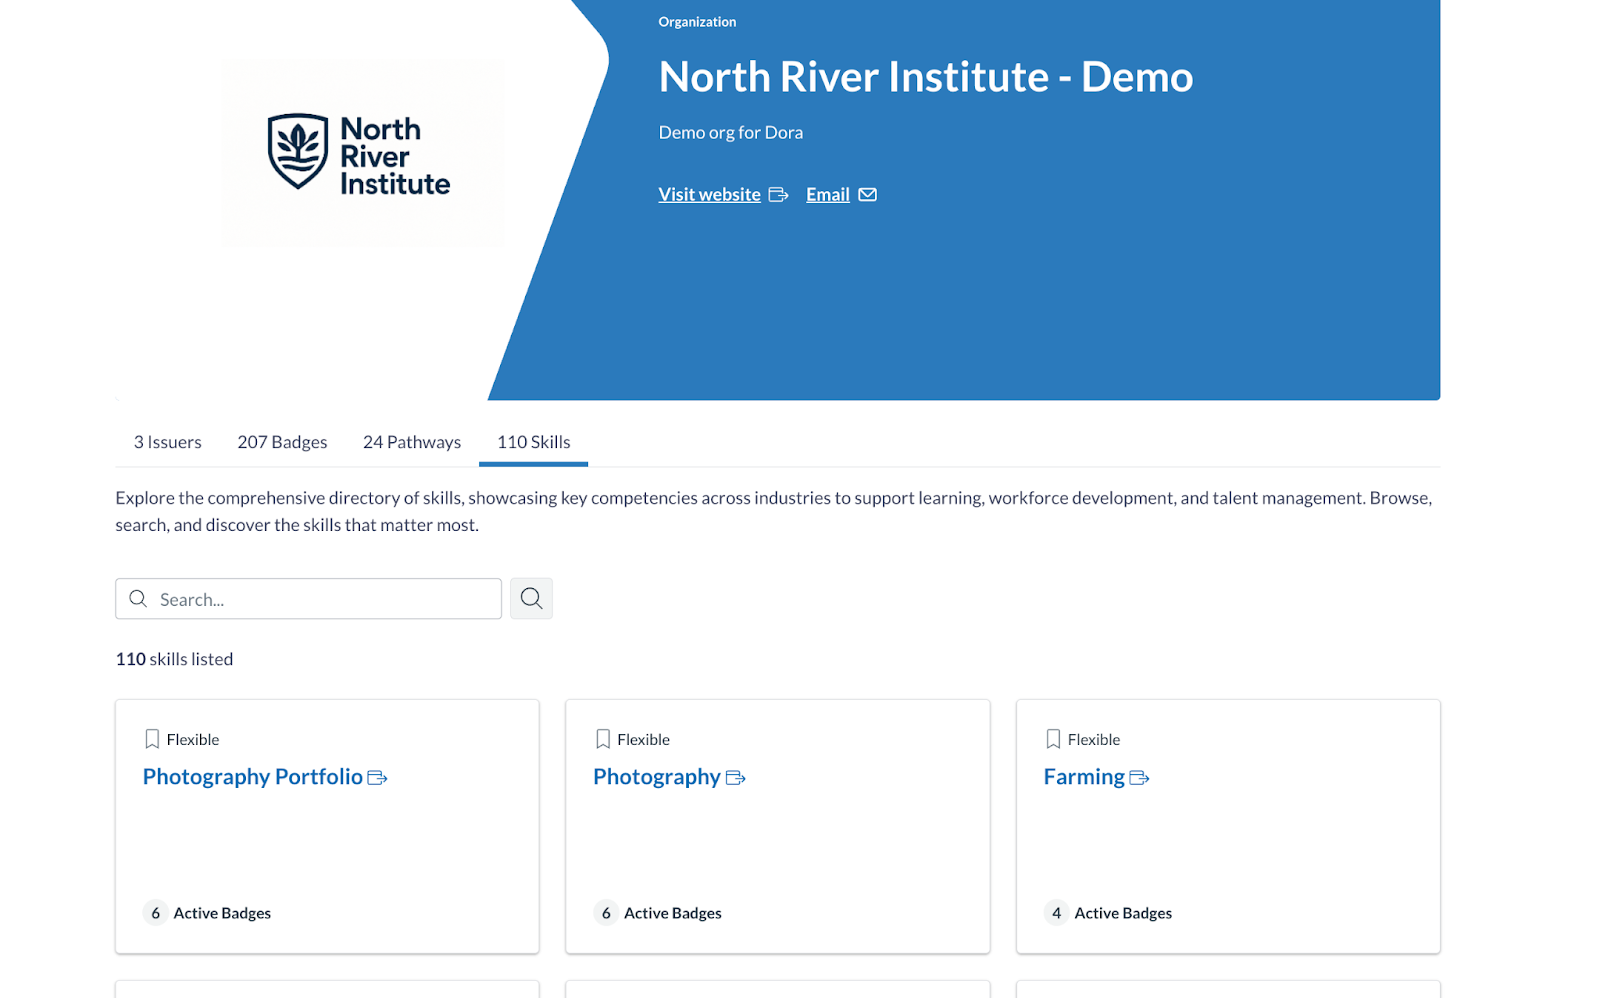Click the magnifying glass search icon
Image resolution: width=1600 pixels, height=998 pixels.
coord(531,598)
